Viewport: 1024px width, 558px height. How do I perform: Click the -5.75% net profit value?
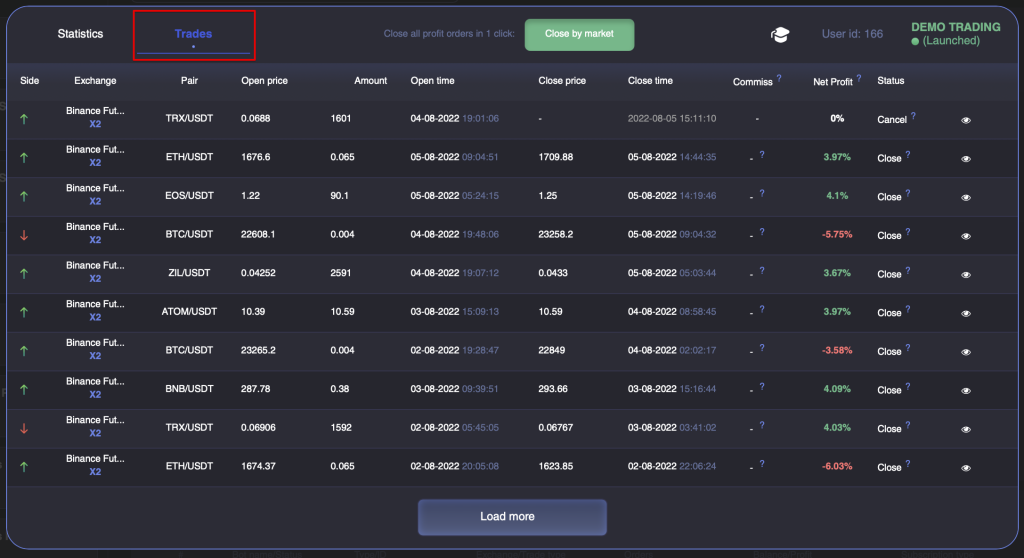837,235
